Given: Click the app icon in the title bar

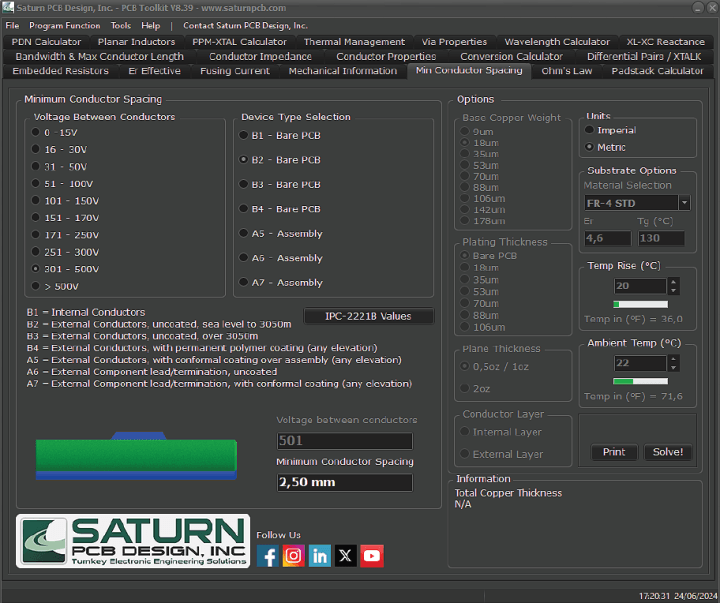Looking at the screenshot, I should (8, 7).
